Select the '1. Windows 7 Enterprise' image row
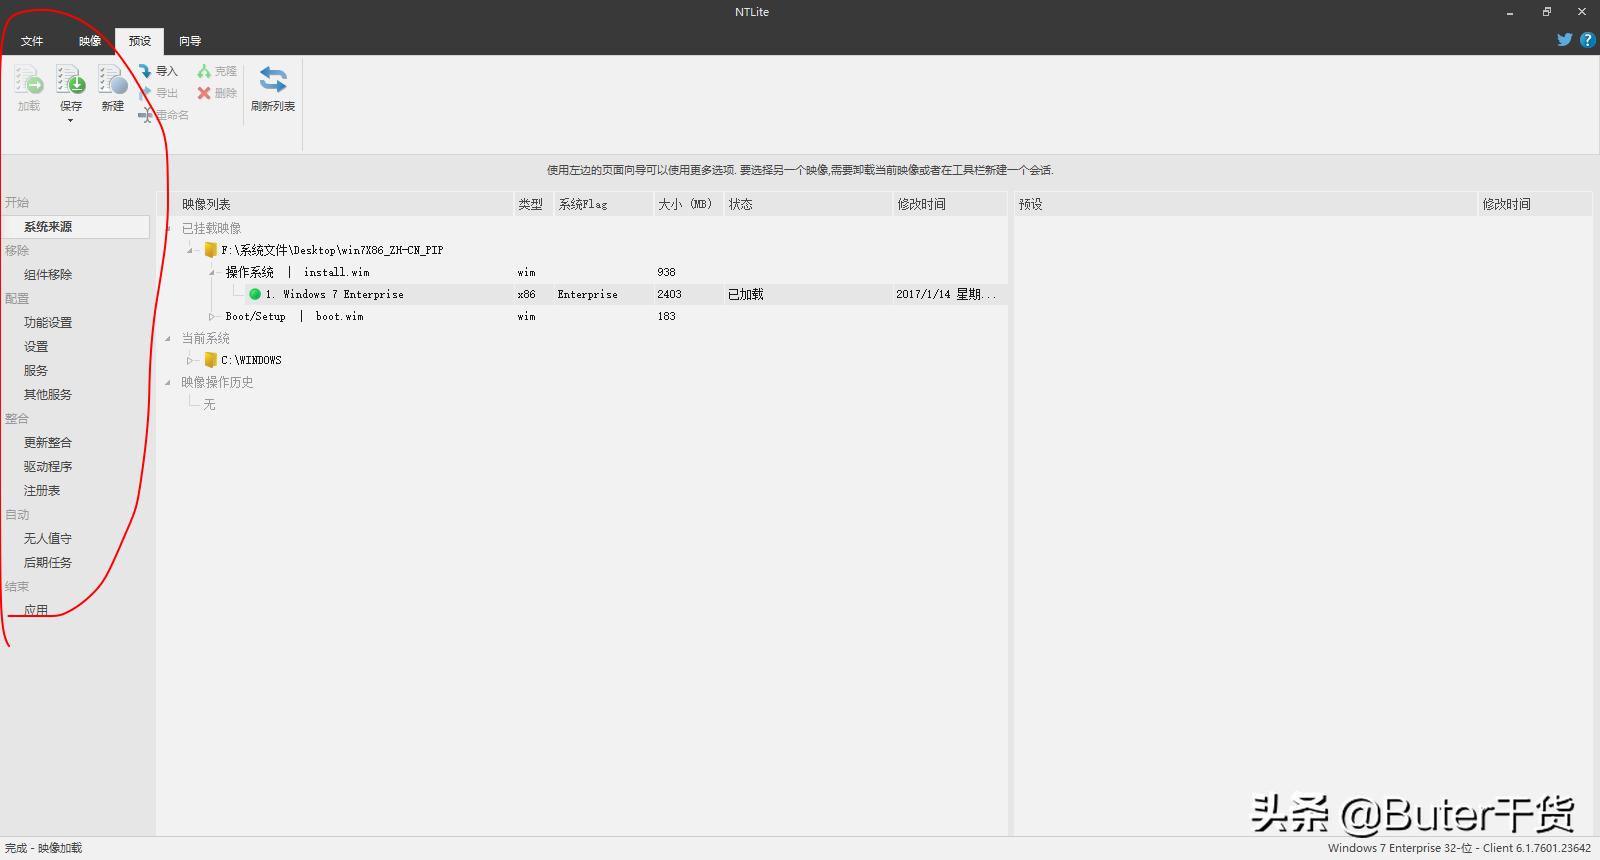 point(626,294)
